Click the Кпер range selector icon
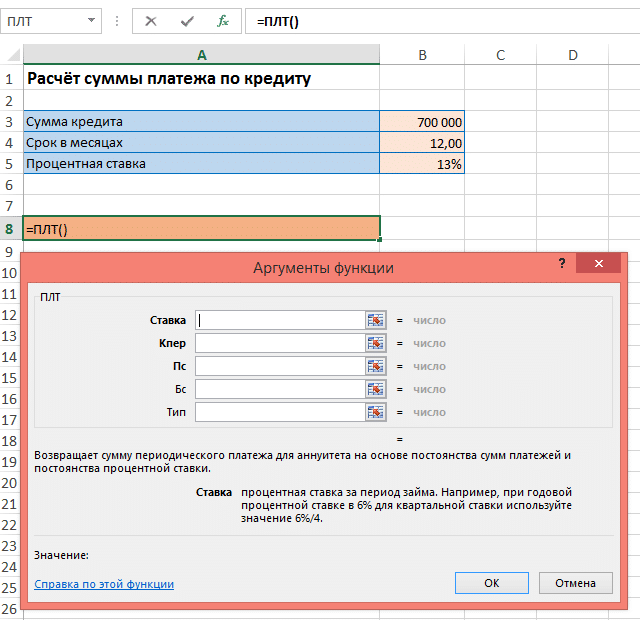Image resolution: width=640 pixels, height=620 pixels. pyautogui.click(x=376, y=343)
